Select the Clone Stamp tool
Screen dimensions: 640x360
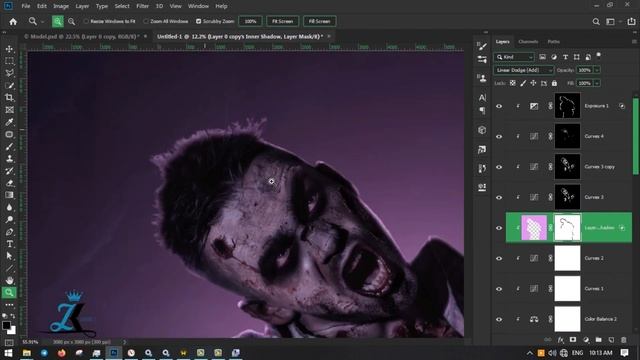coord(9,158)
